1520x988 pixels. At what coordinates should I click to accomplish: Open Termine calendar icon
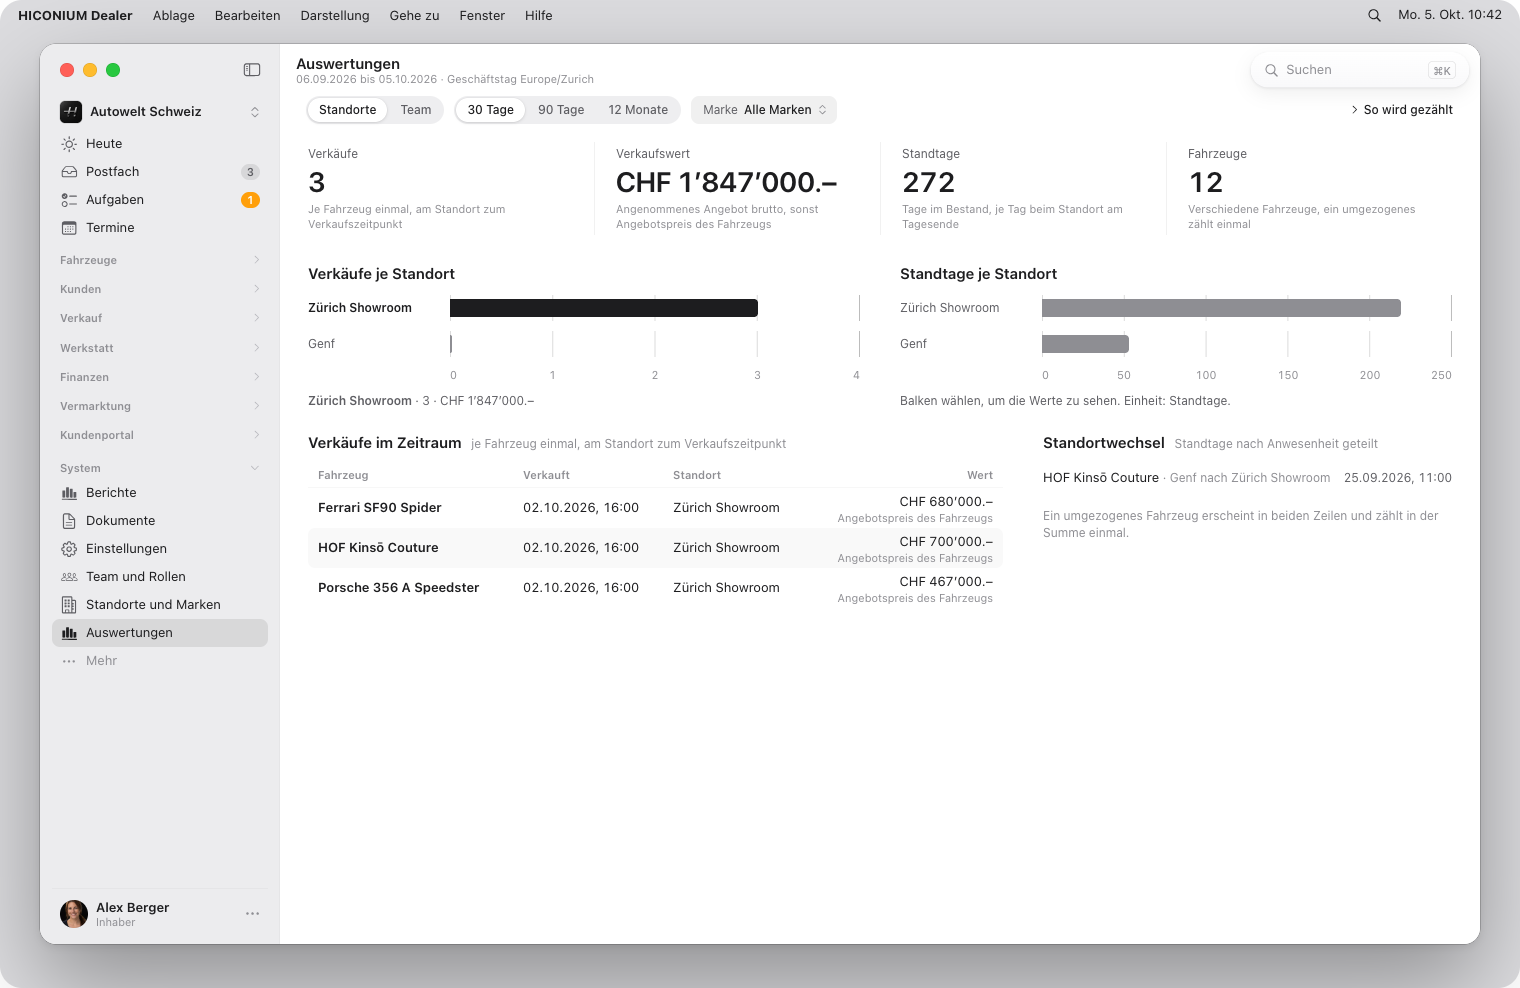[x=69, y=228]
